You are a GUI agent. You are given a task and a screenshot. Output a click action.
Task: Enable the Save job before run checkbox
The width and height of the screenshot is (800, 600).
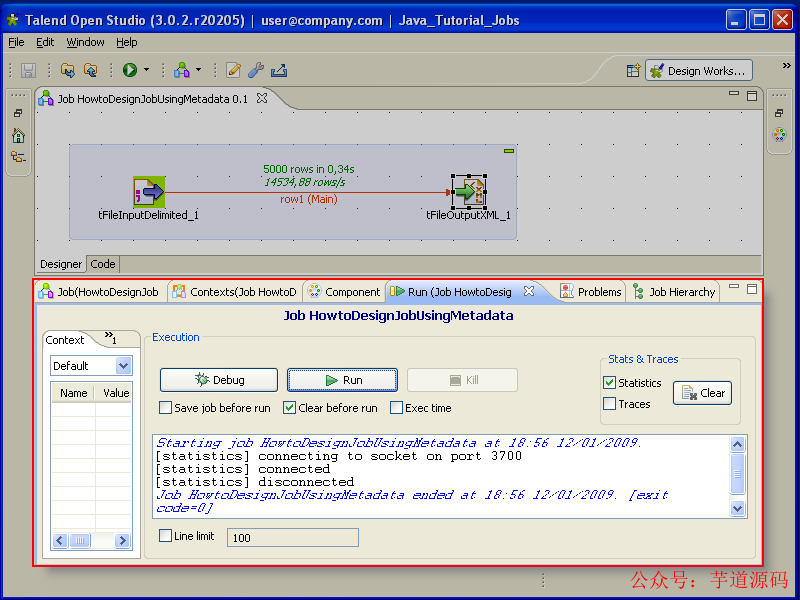pyautogui.click(x=165, y=407)
